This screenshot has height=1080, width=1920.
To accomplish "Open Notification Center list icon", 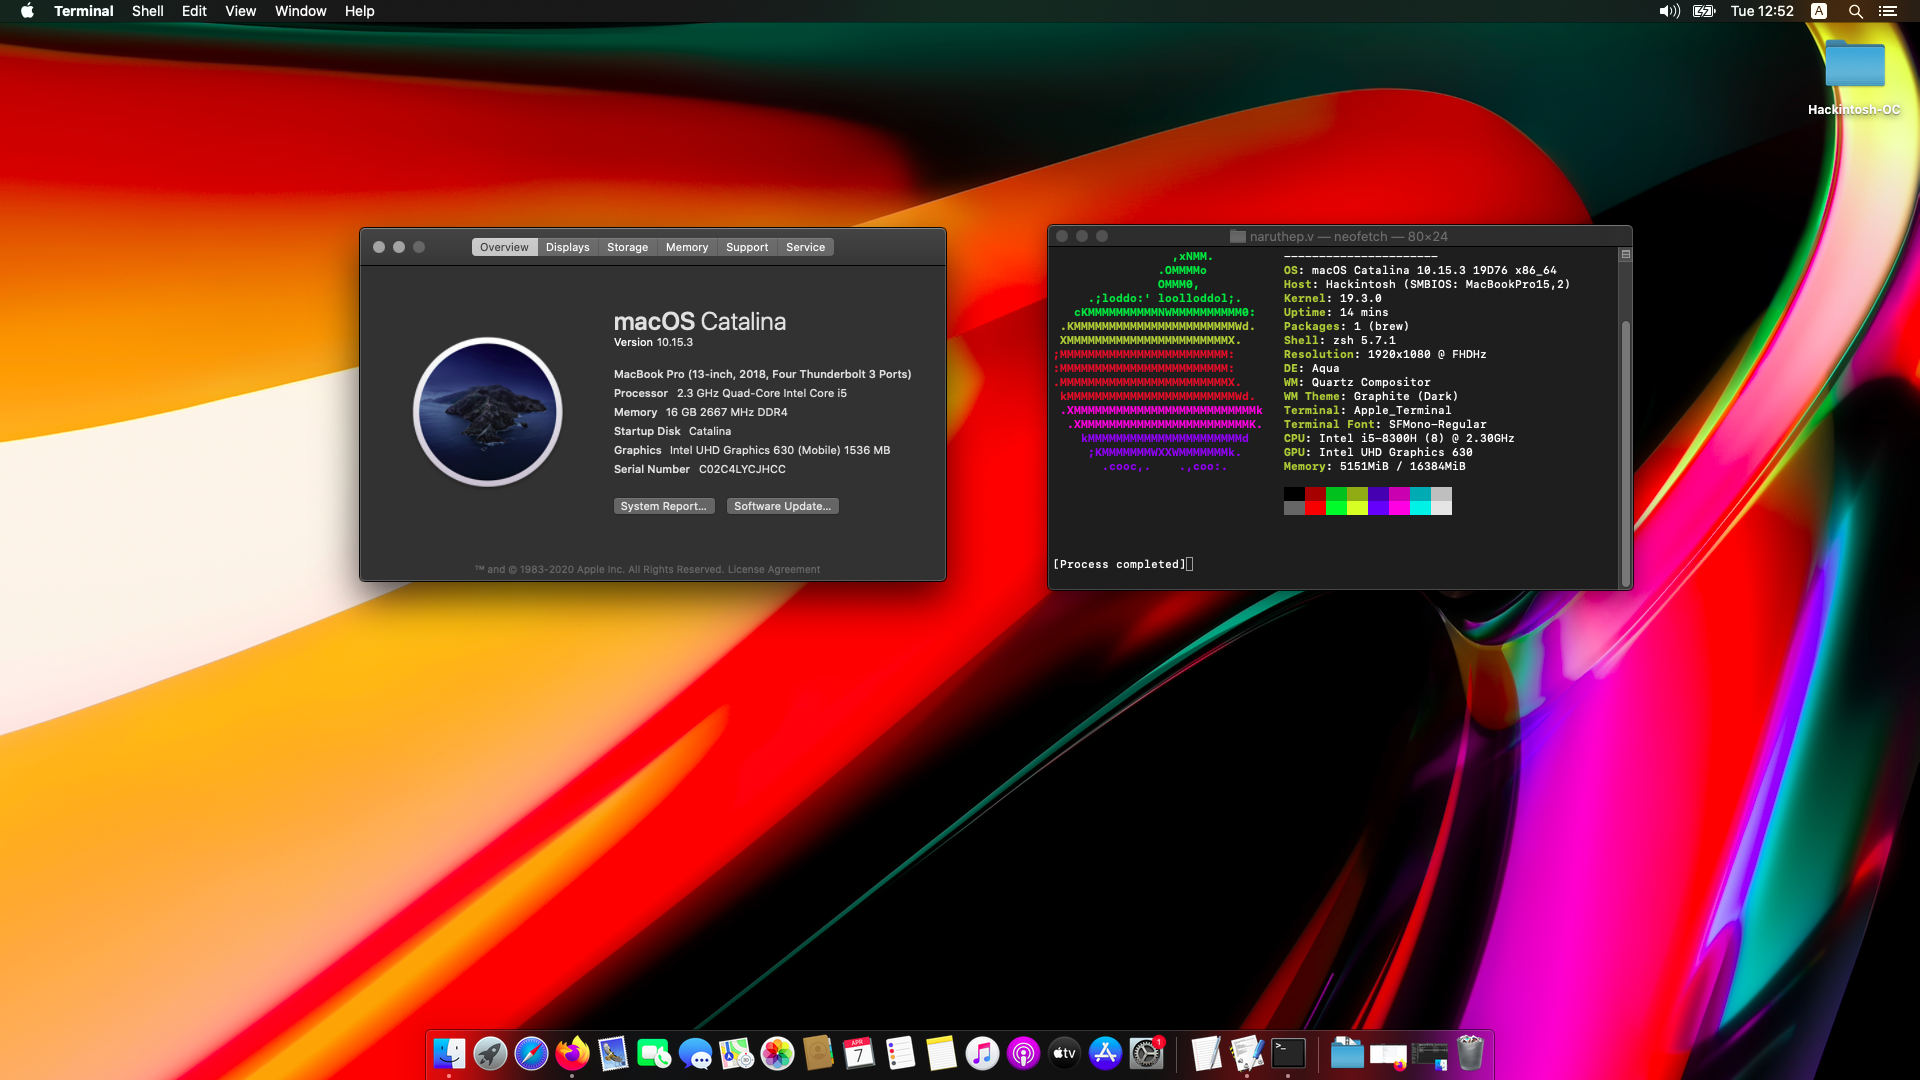I will click(1888, 11).
